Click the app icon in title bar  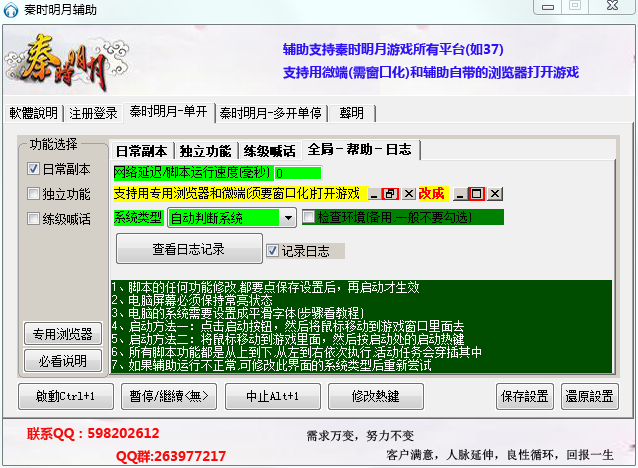click(12, 9)
